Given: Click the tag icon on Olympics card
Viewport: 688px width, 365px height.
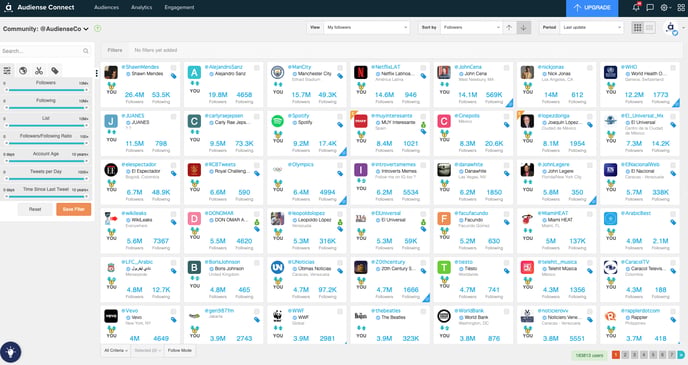Looking at the screenshot, I should pos(340,173).
